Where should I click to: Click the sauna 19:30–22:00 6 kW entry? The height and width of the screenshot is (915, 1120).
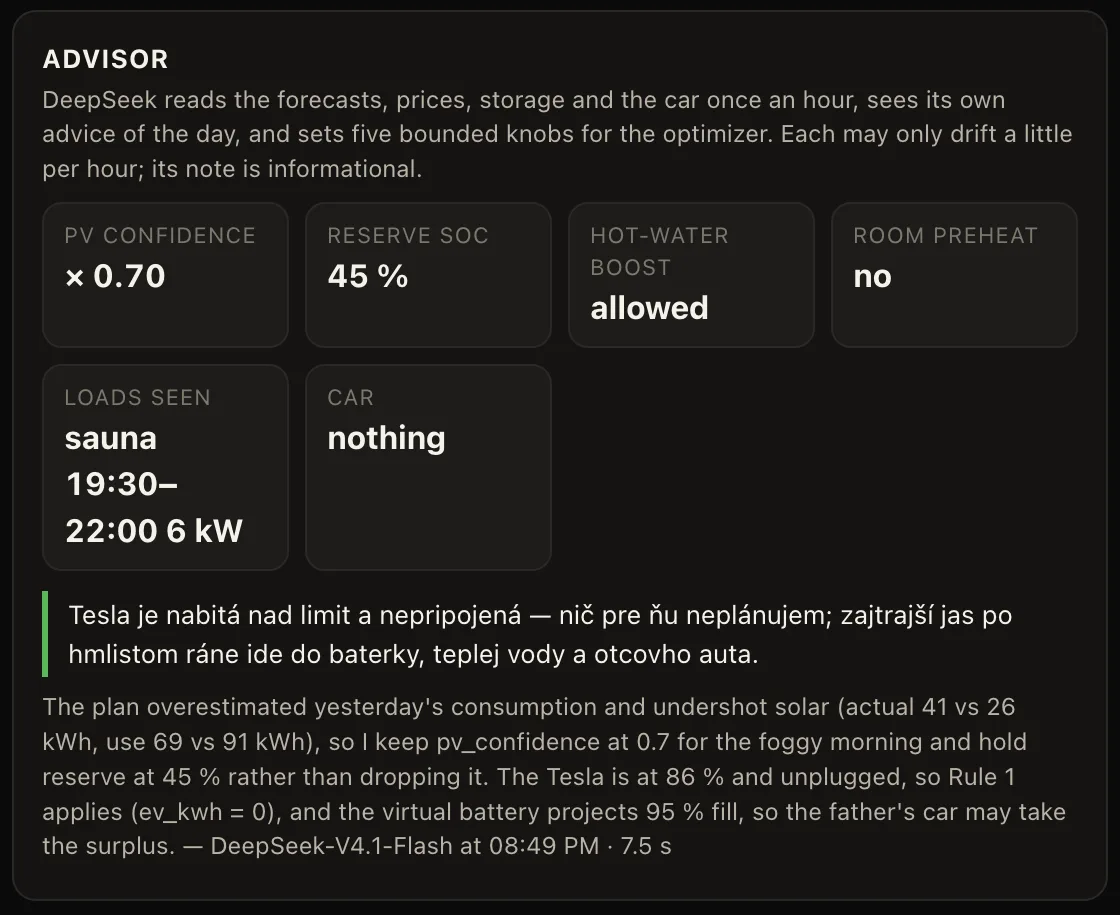[x=154, y=484]
